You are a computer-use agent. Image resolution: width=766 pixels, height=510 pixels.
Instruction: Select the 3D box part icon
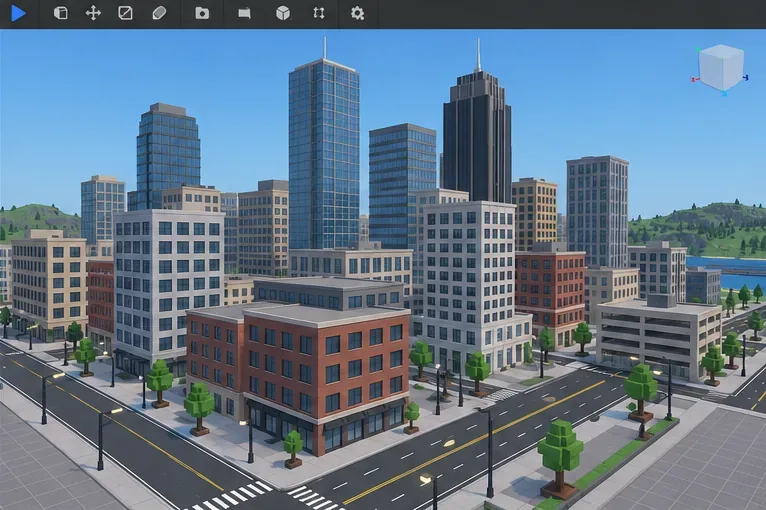[283, 13]
